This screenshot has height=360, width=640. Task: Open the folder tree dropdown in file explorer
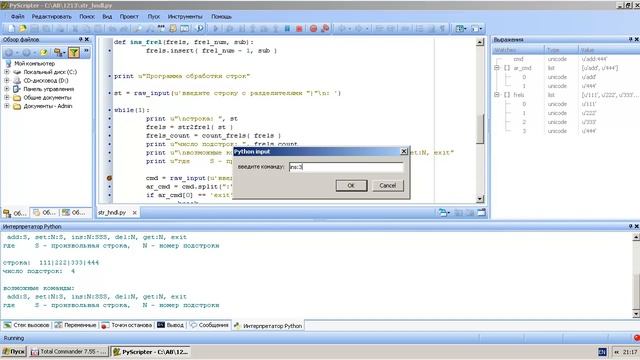(x=59, y=52)
